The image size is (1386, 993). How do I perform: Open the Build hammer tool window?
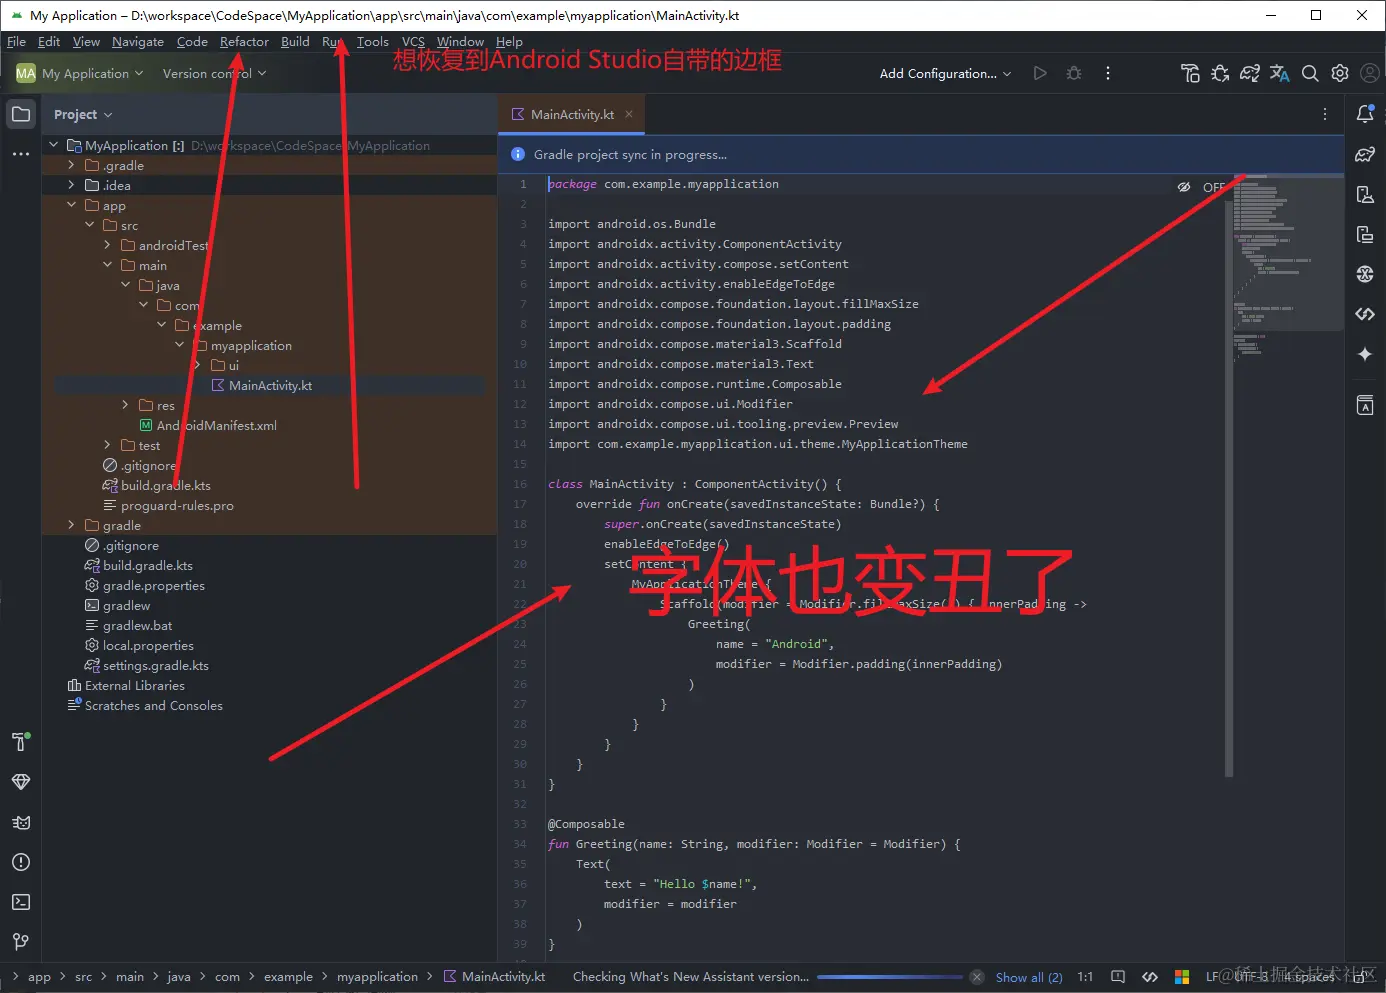coord(21,741)
